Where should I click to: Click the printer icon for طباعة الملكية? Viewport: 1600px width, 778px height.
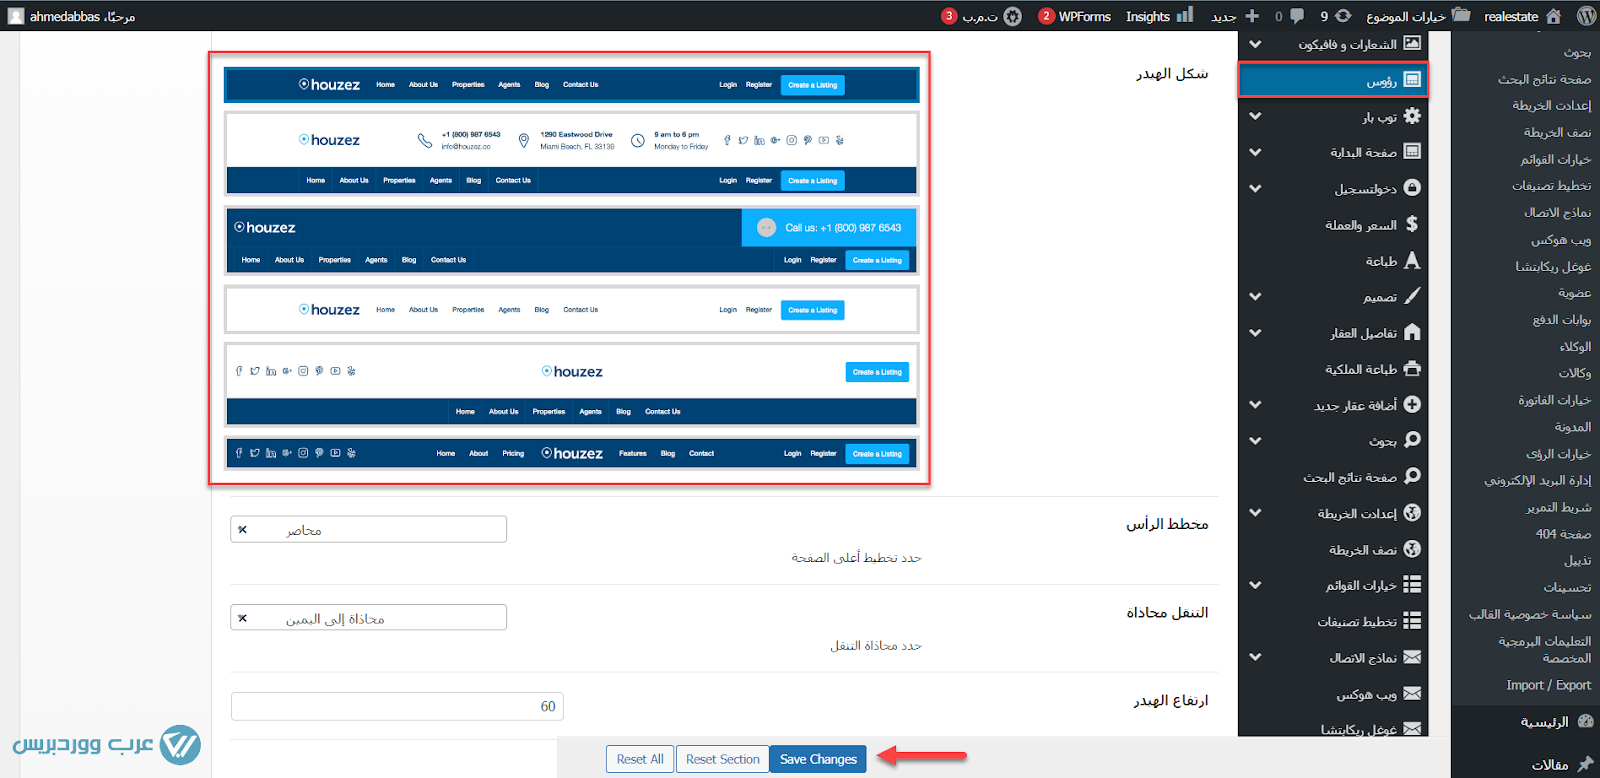pos(1412,368)
